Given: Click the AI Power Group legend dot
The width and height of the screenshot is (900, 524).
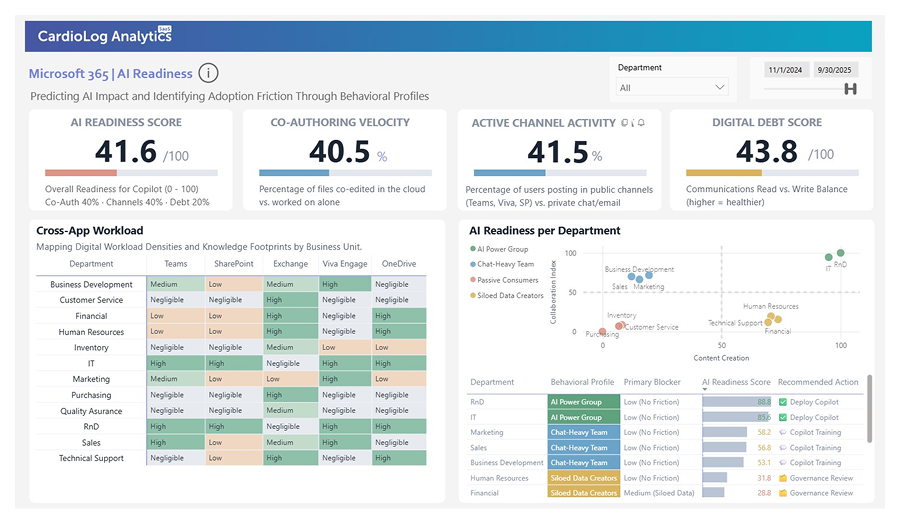Looking at the screenshot, I should point(473,249).
